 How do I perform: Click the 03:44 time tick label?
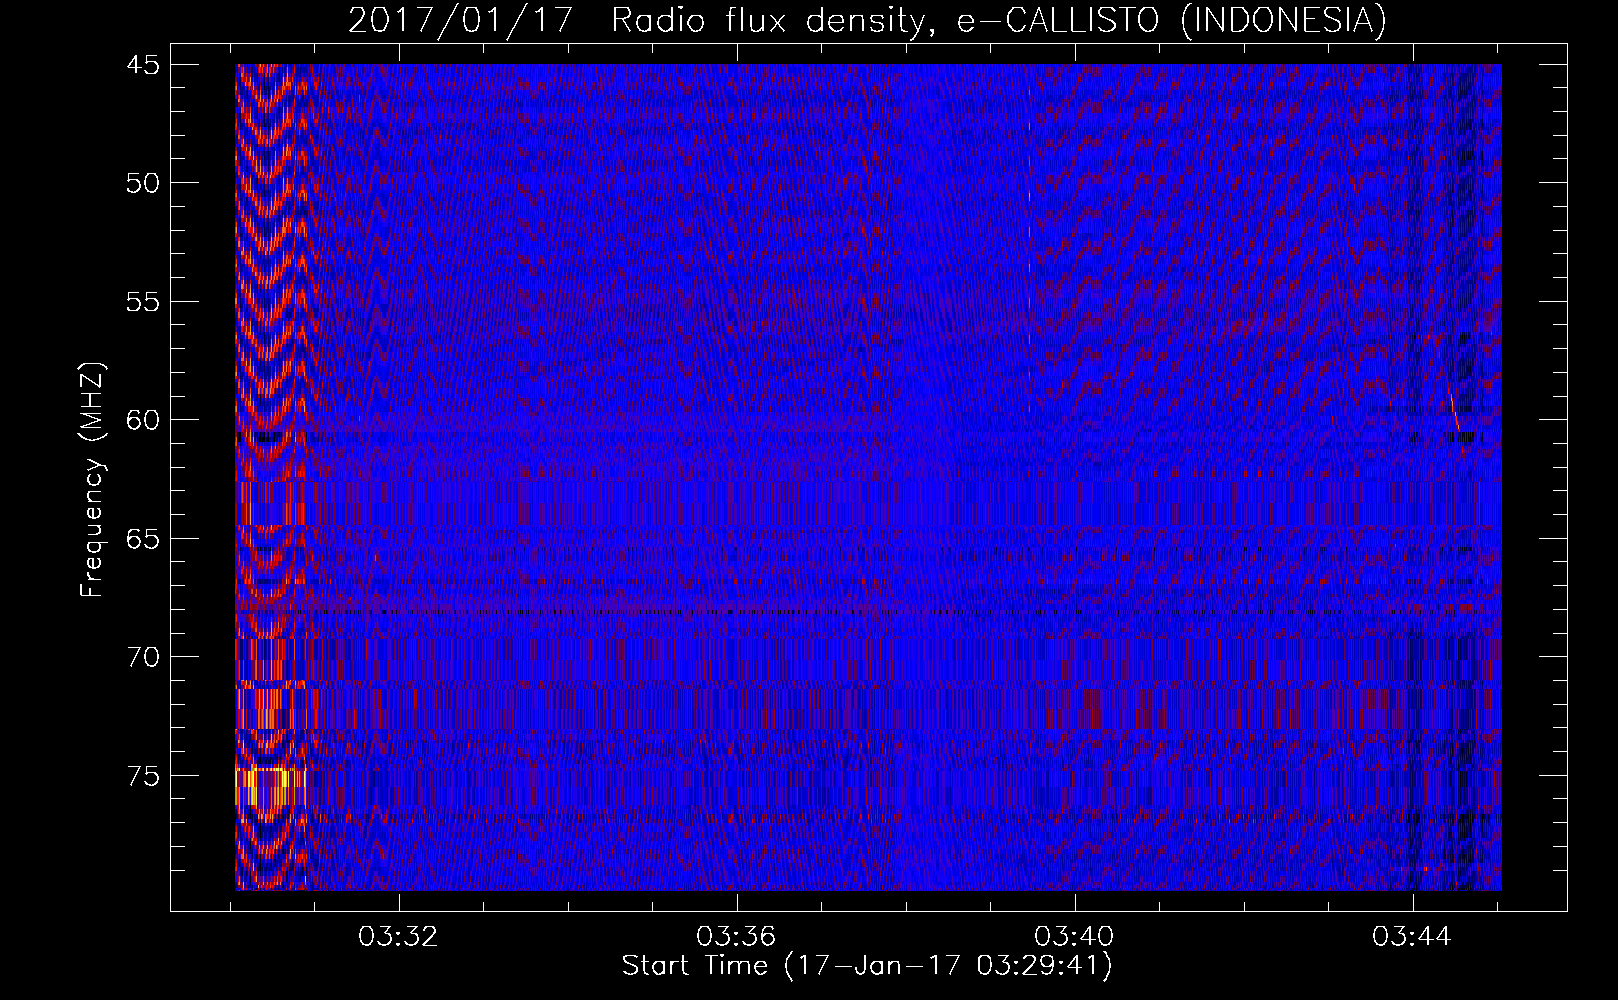pos(1412,937)
